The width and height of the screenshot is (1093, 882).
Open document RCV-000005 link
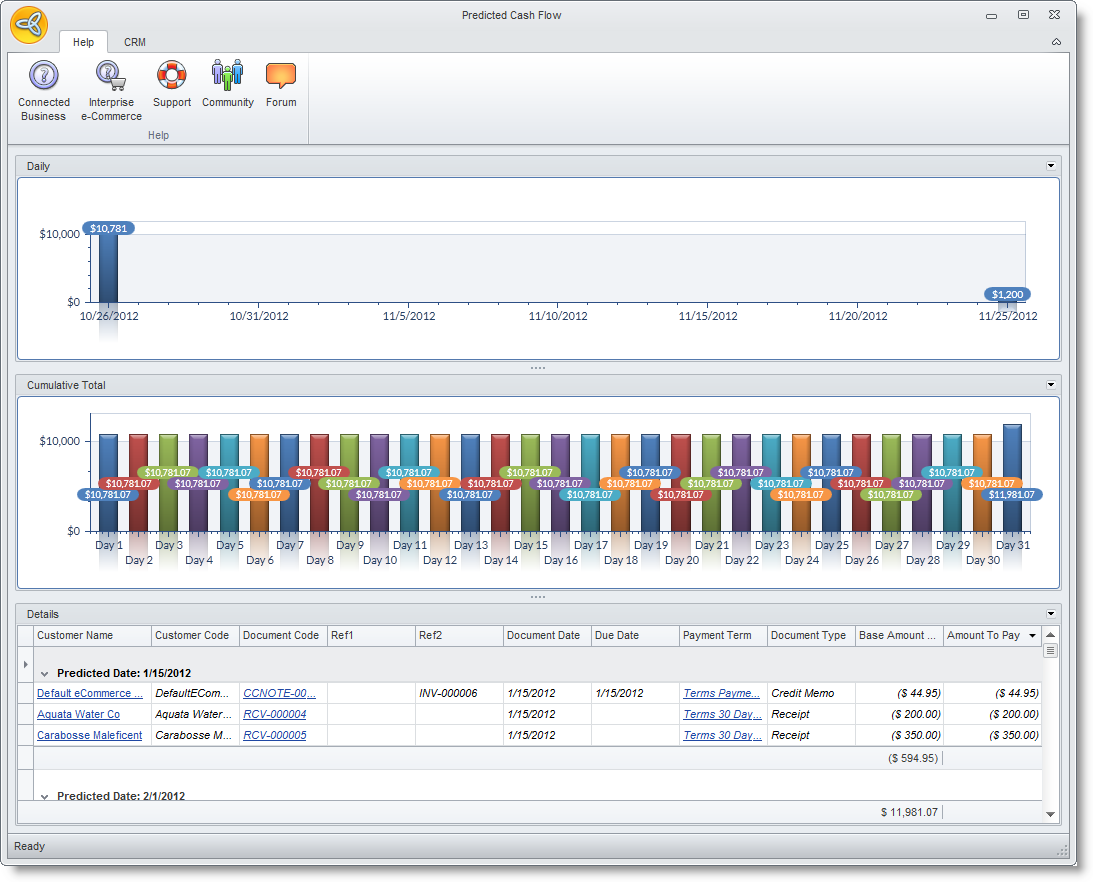point(274,736)
